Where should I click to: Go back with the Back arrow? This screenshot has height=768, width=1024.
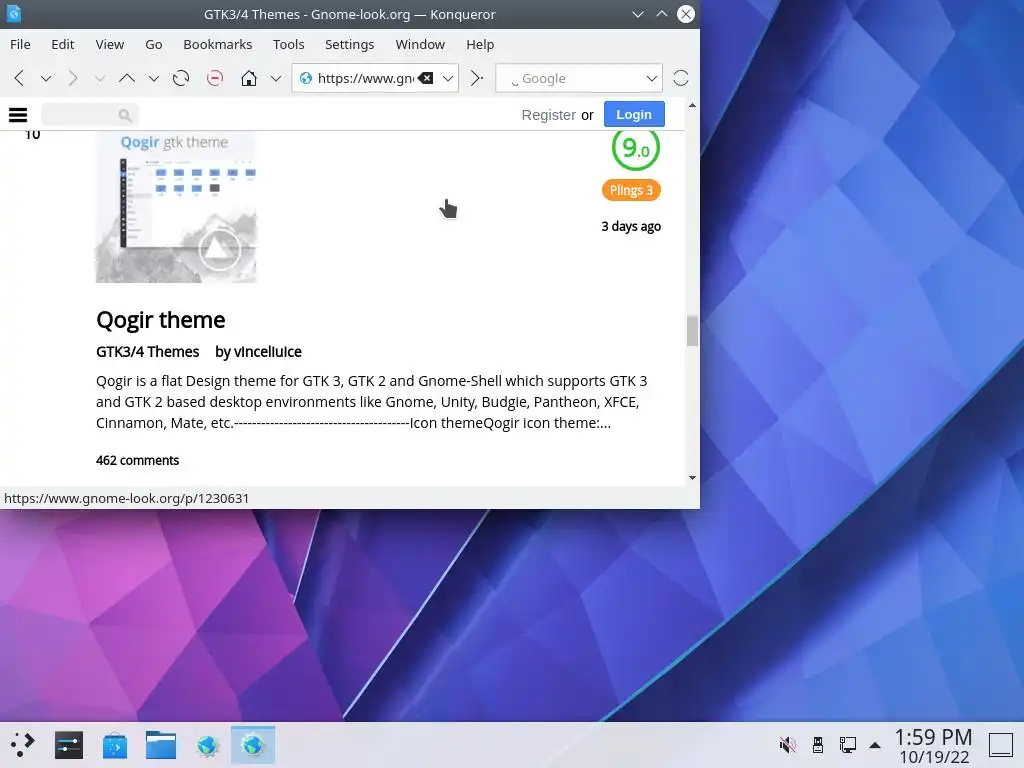[19, 78]
